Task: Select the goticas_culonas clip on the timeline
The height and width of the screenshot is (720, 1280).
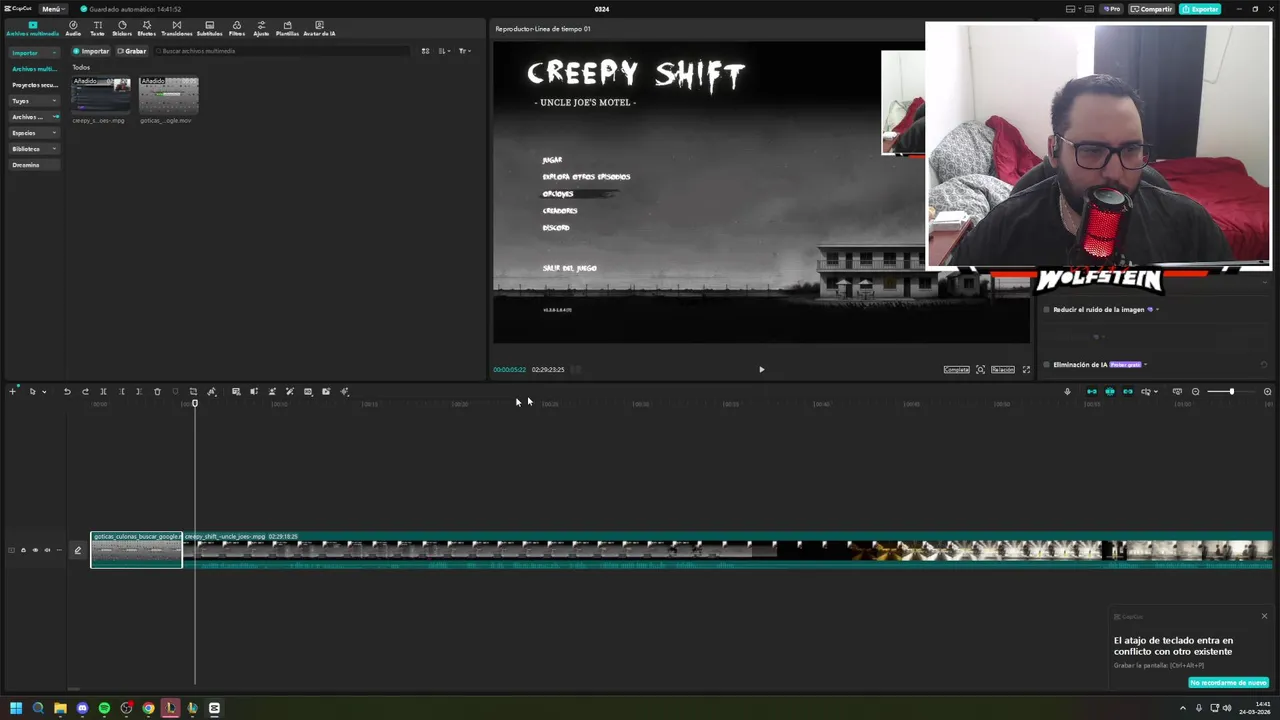Action: point(136,550)
